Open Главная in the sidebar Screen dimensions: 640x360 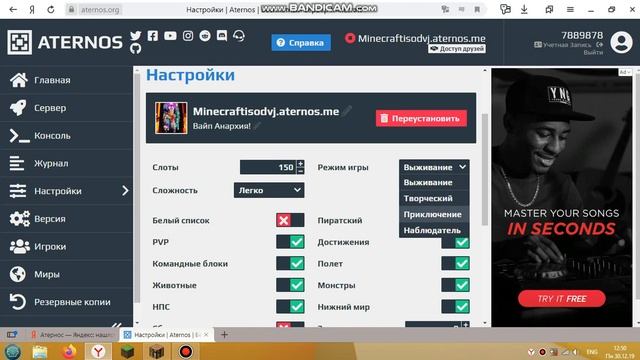[66, 80]
